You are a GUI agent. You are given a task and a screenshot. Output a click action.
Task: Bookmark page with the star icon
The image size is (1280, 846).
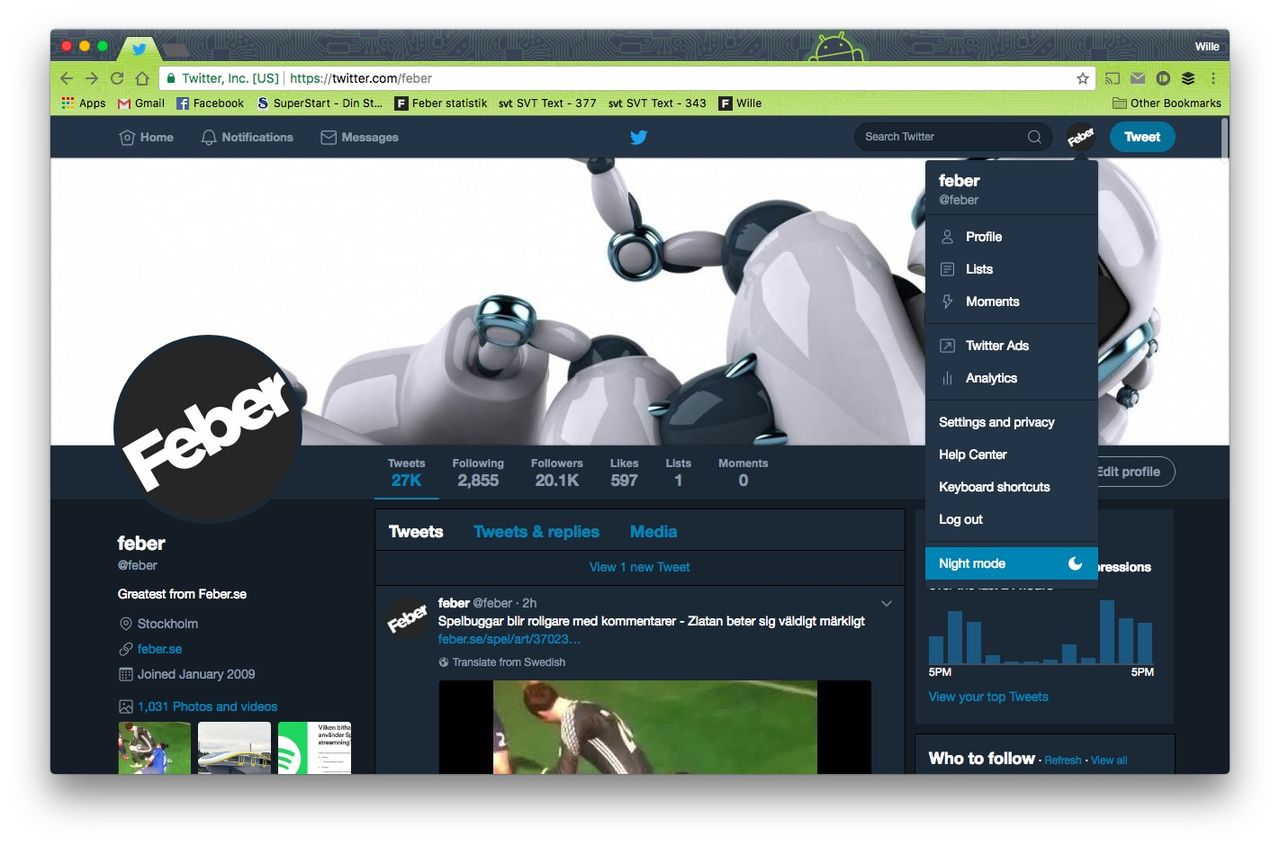[1082, 78]
